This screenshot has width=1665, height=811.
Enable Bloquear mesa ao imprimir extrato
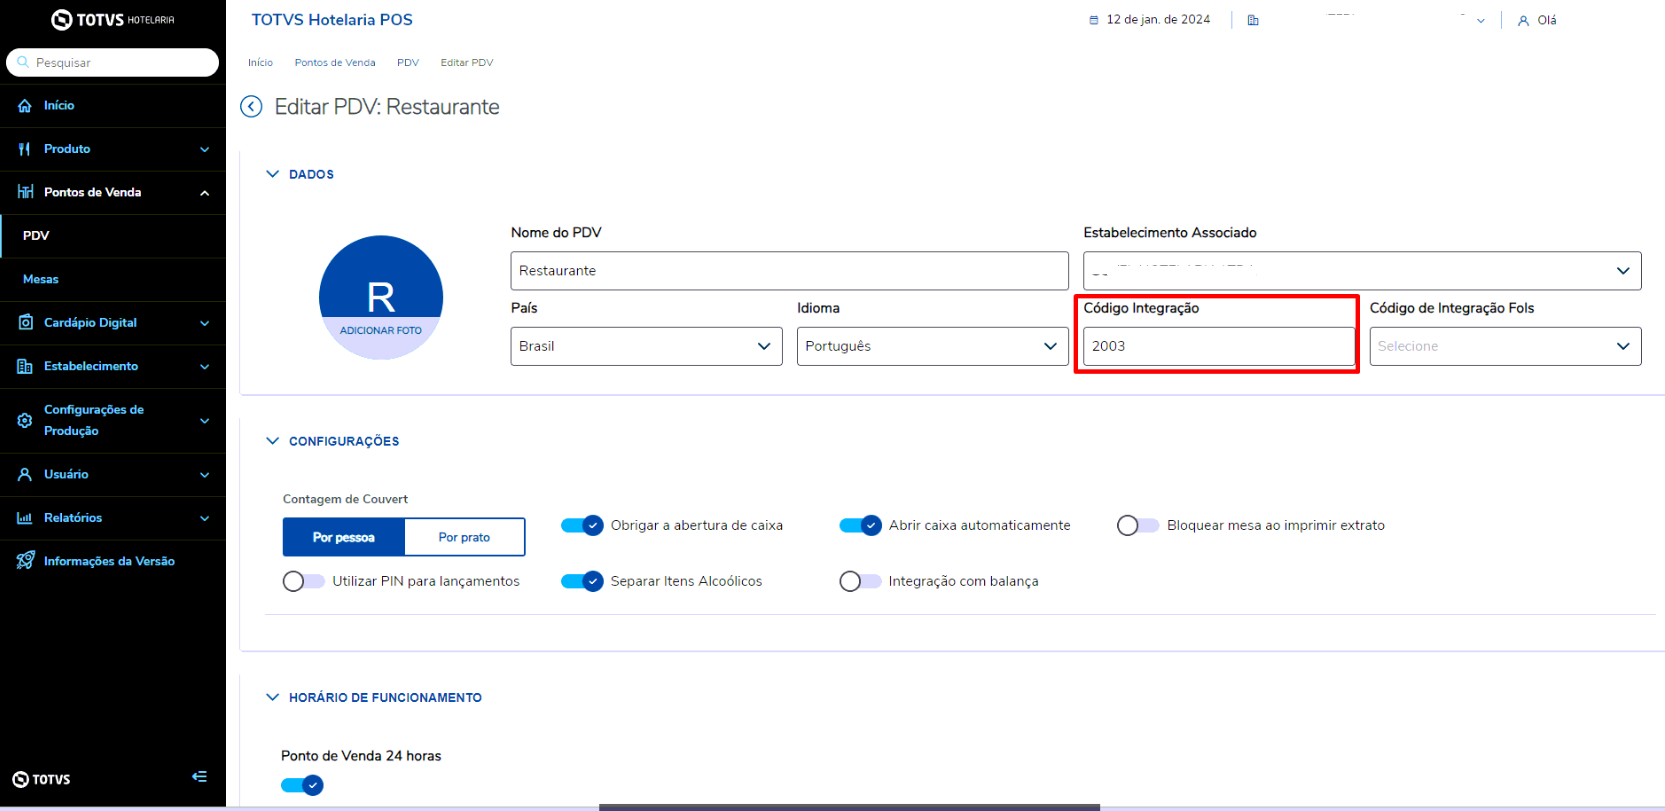1138,525
